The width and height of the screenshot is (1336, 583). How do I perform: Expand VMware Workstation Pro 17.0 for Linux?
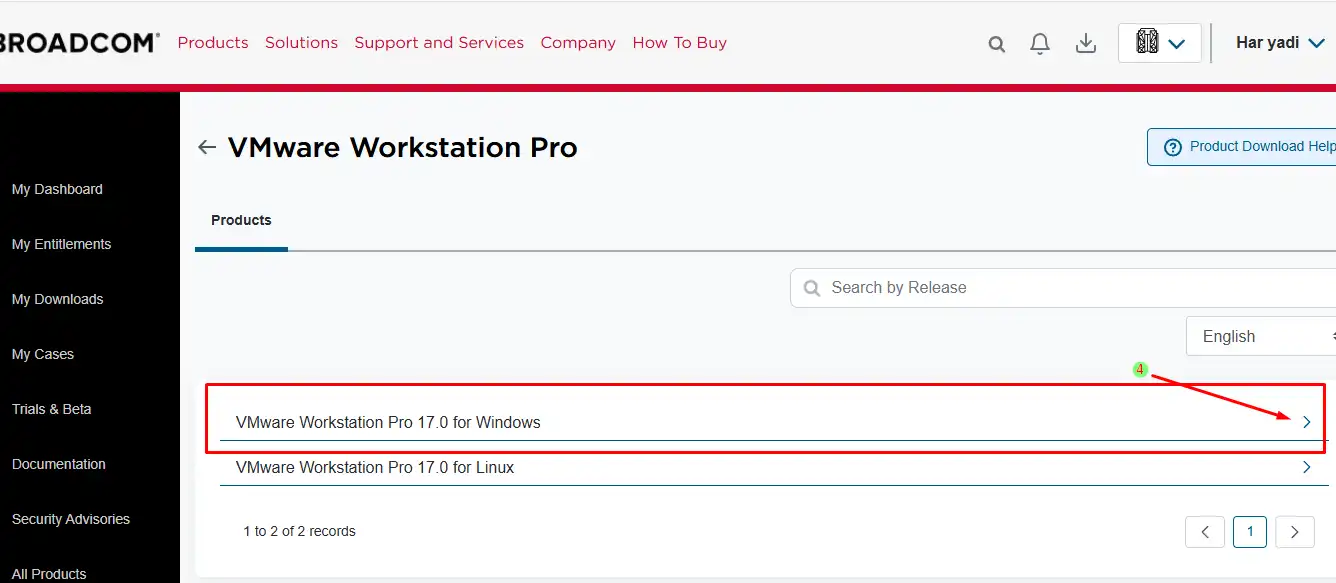tap(1306, 468)
